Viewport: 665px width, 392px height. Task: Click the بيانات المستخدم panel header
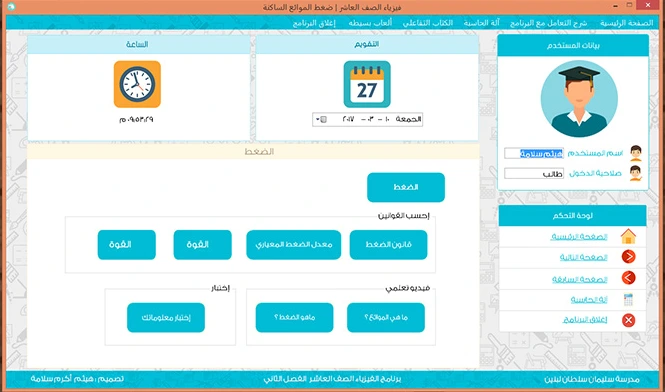pyautogui.click(x=573, y=46)
